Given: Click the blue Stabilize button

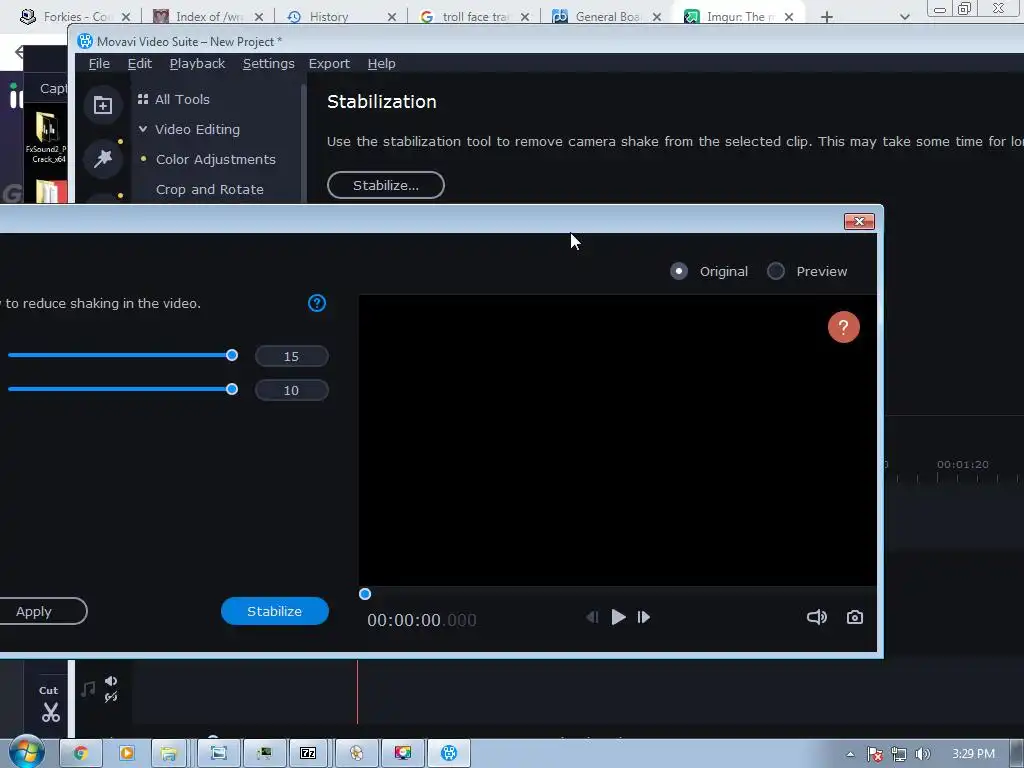Looking at the screenshot, I should coord(274,611).
